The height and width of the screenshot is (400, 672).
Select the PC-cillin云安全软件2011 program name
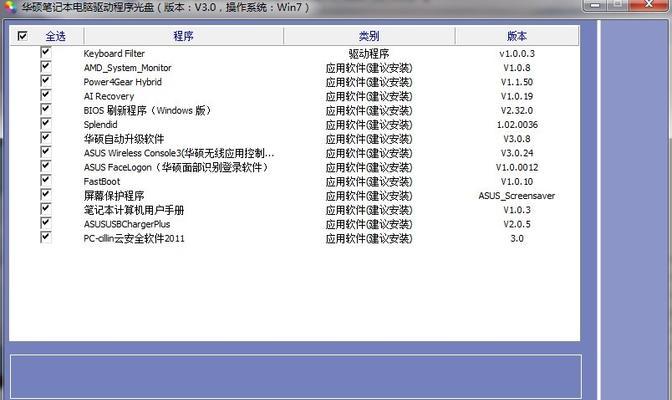point(134,238)
